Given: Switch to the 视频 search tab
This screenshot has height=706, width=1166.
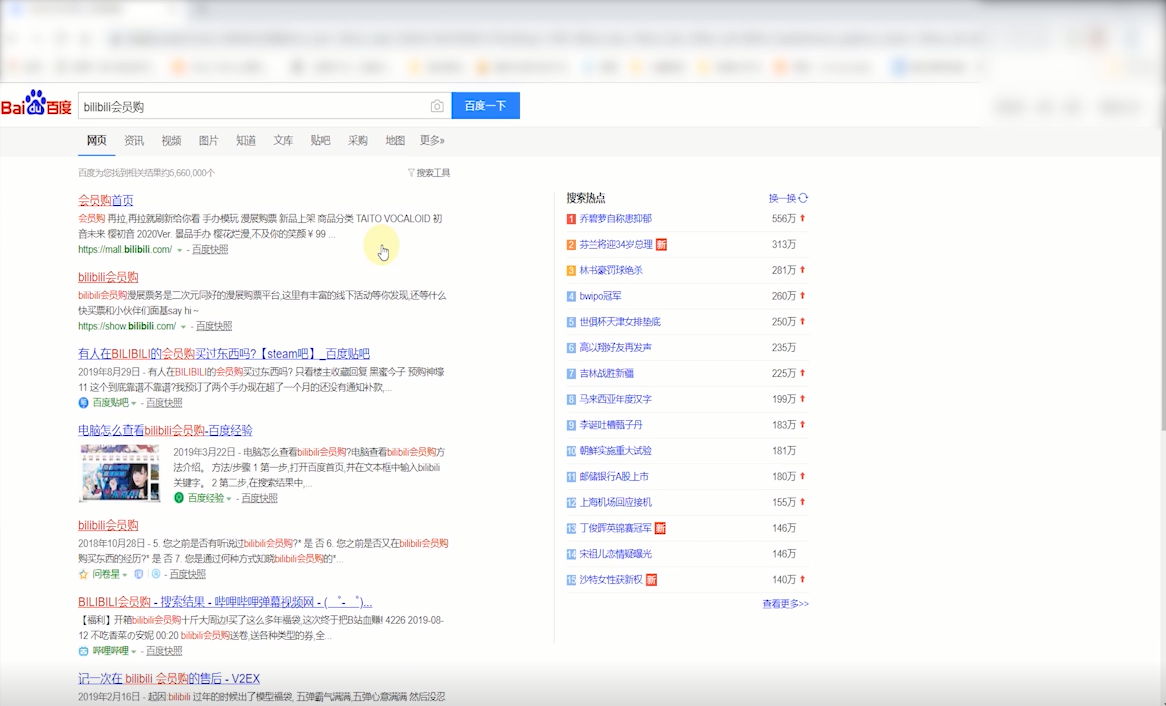Looking at the screenshot, I should 171,140.
